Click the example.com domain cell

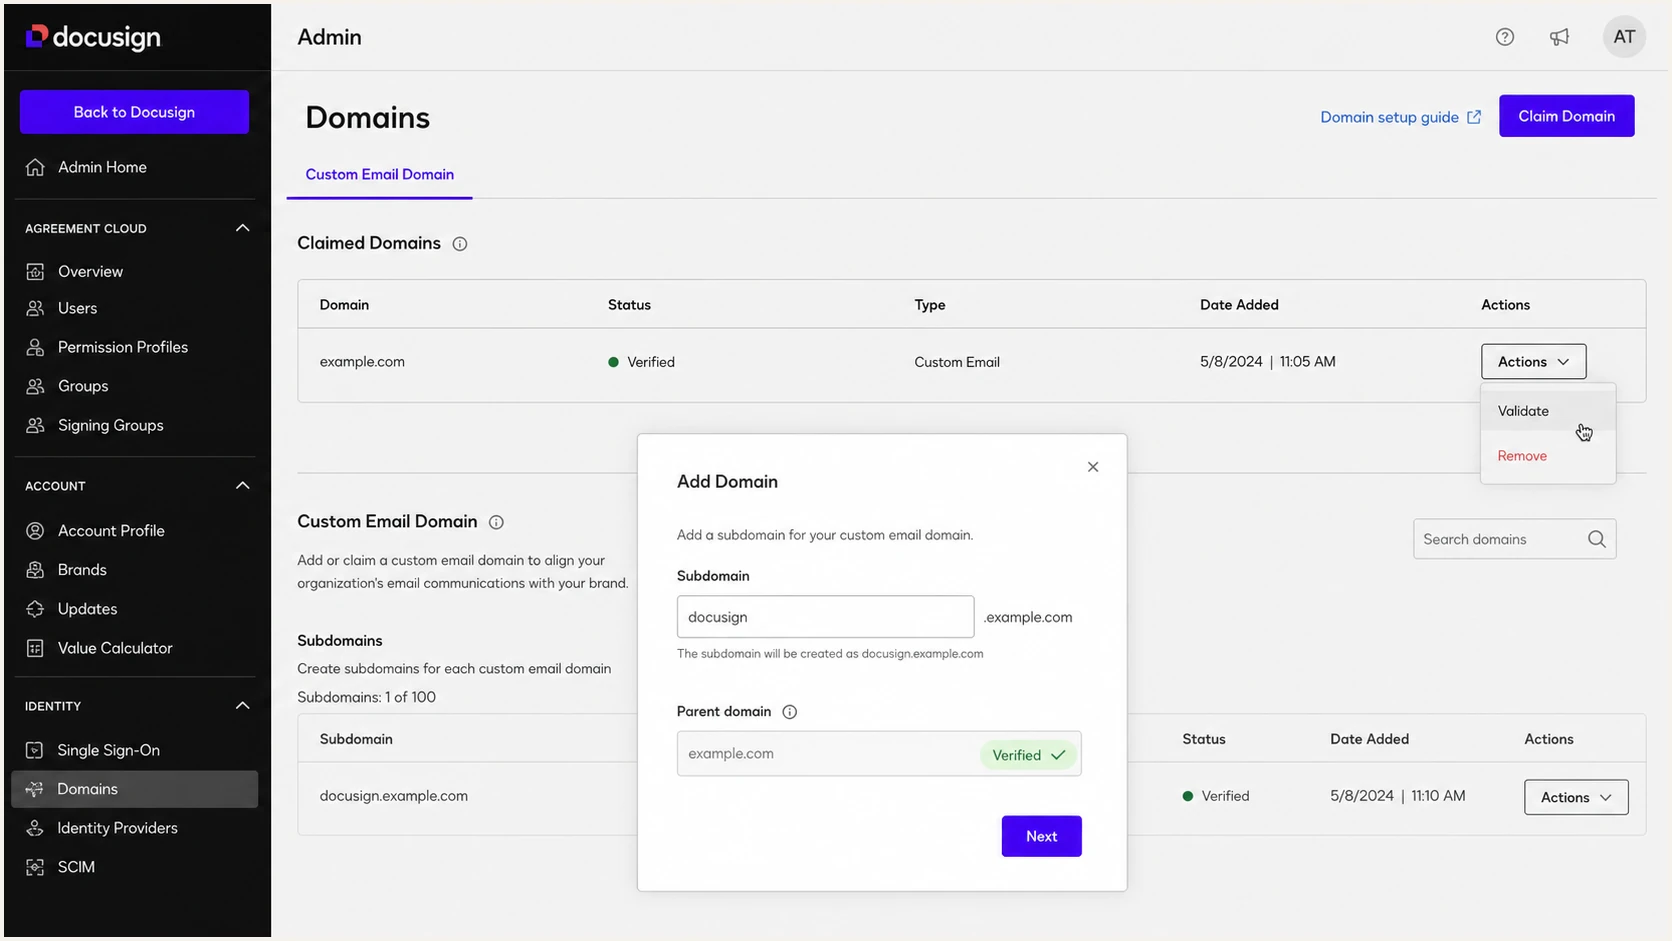362,362
